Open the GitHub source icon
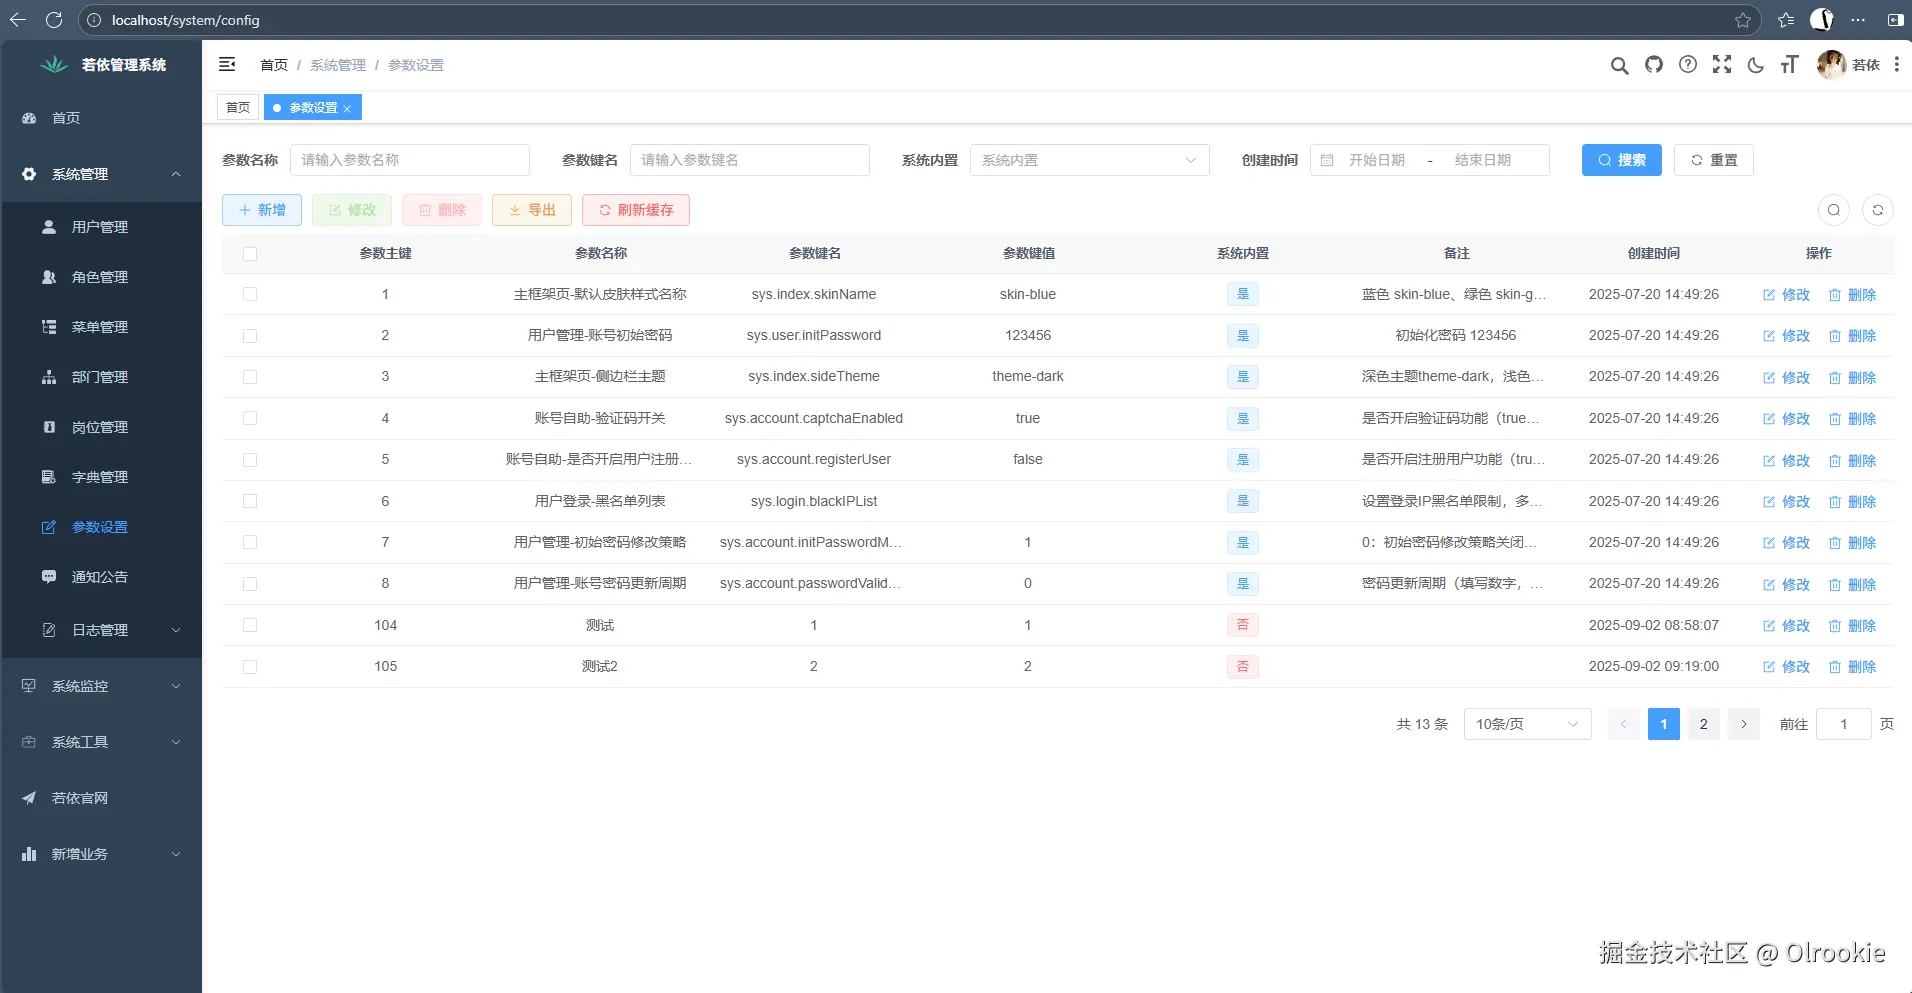The height and width of the screenshot is (993, 1912). (x=1654, y=65)
